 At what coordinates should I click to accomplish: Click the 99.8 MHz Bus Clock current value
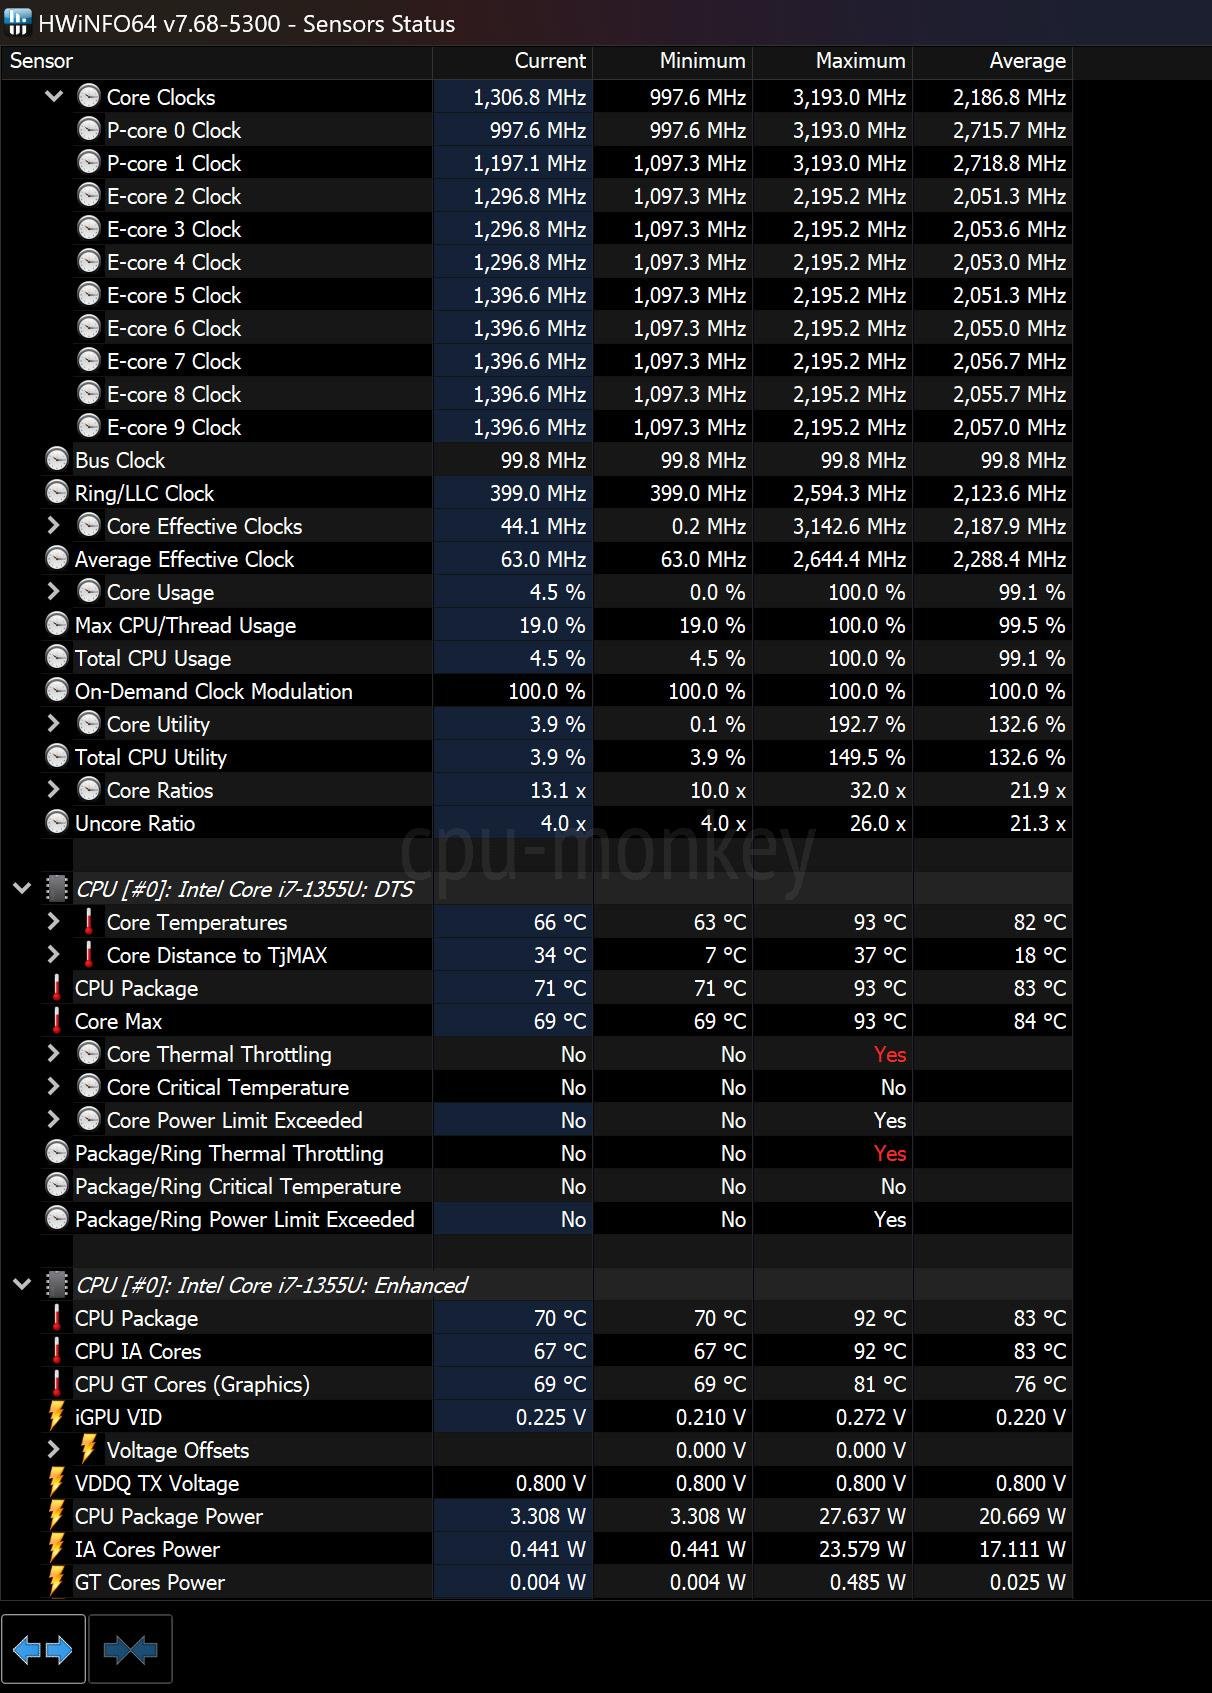pos(544,460)
